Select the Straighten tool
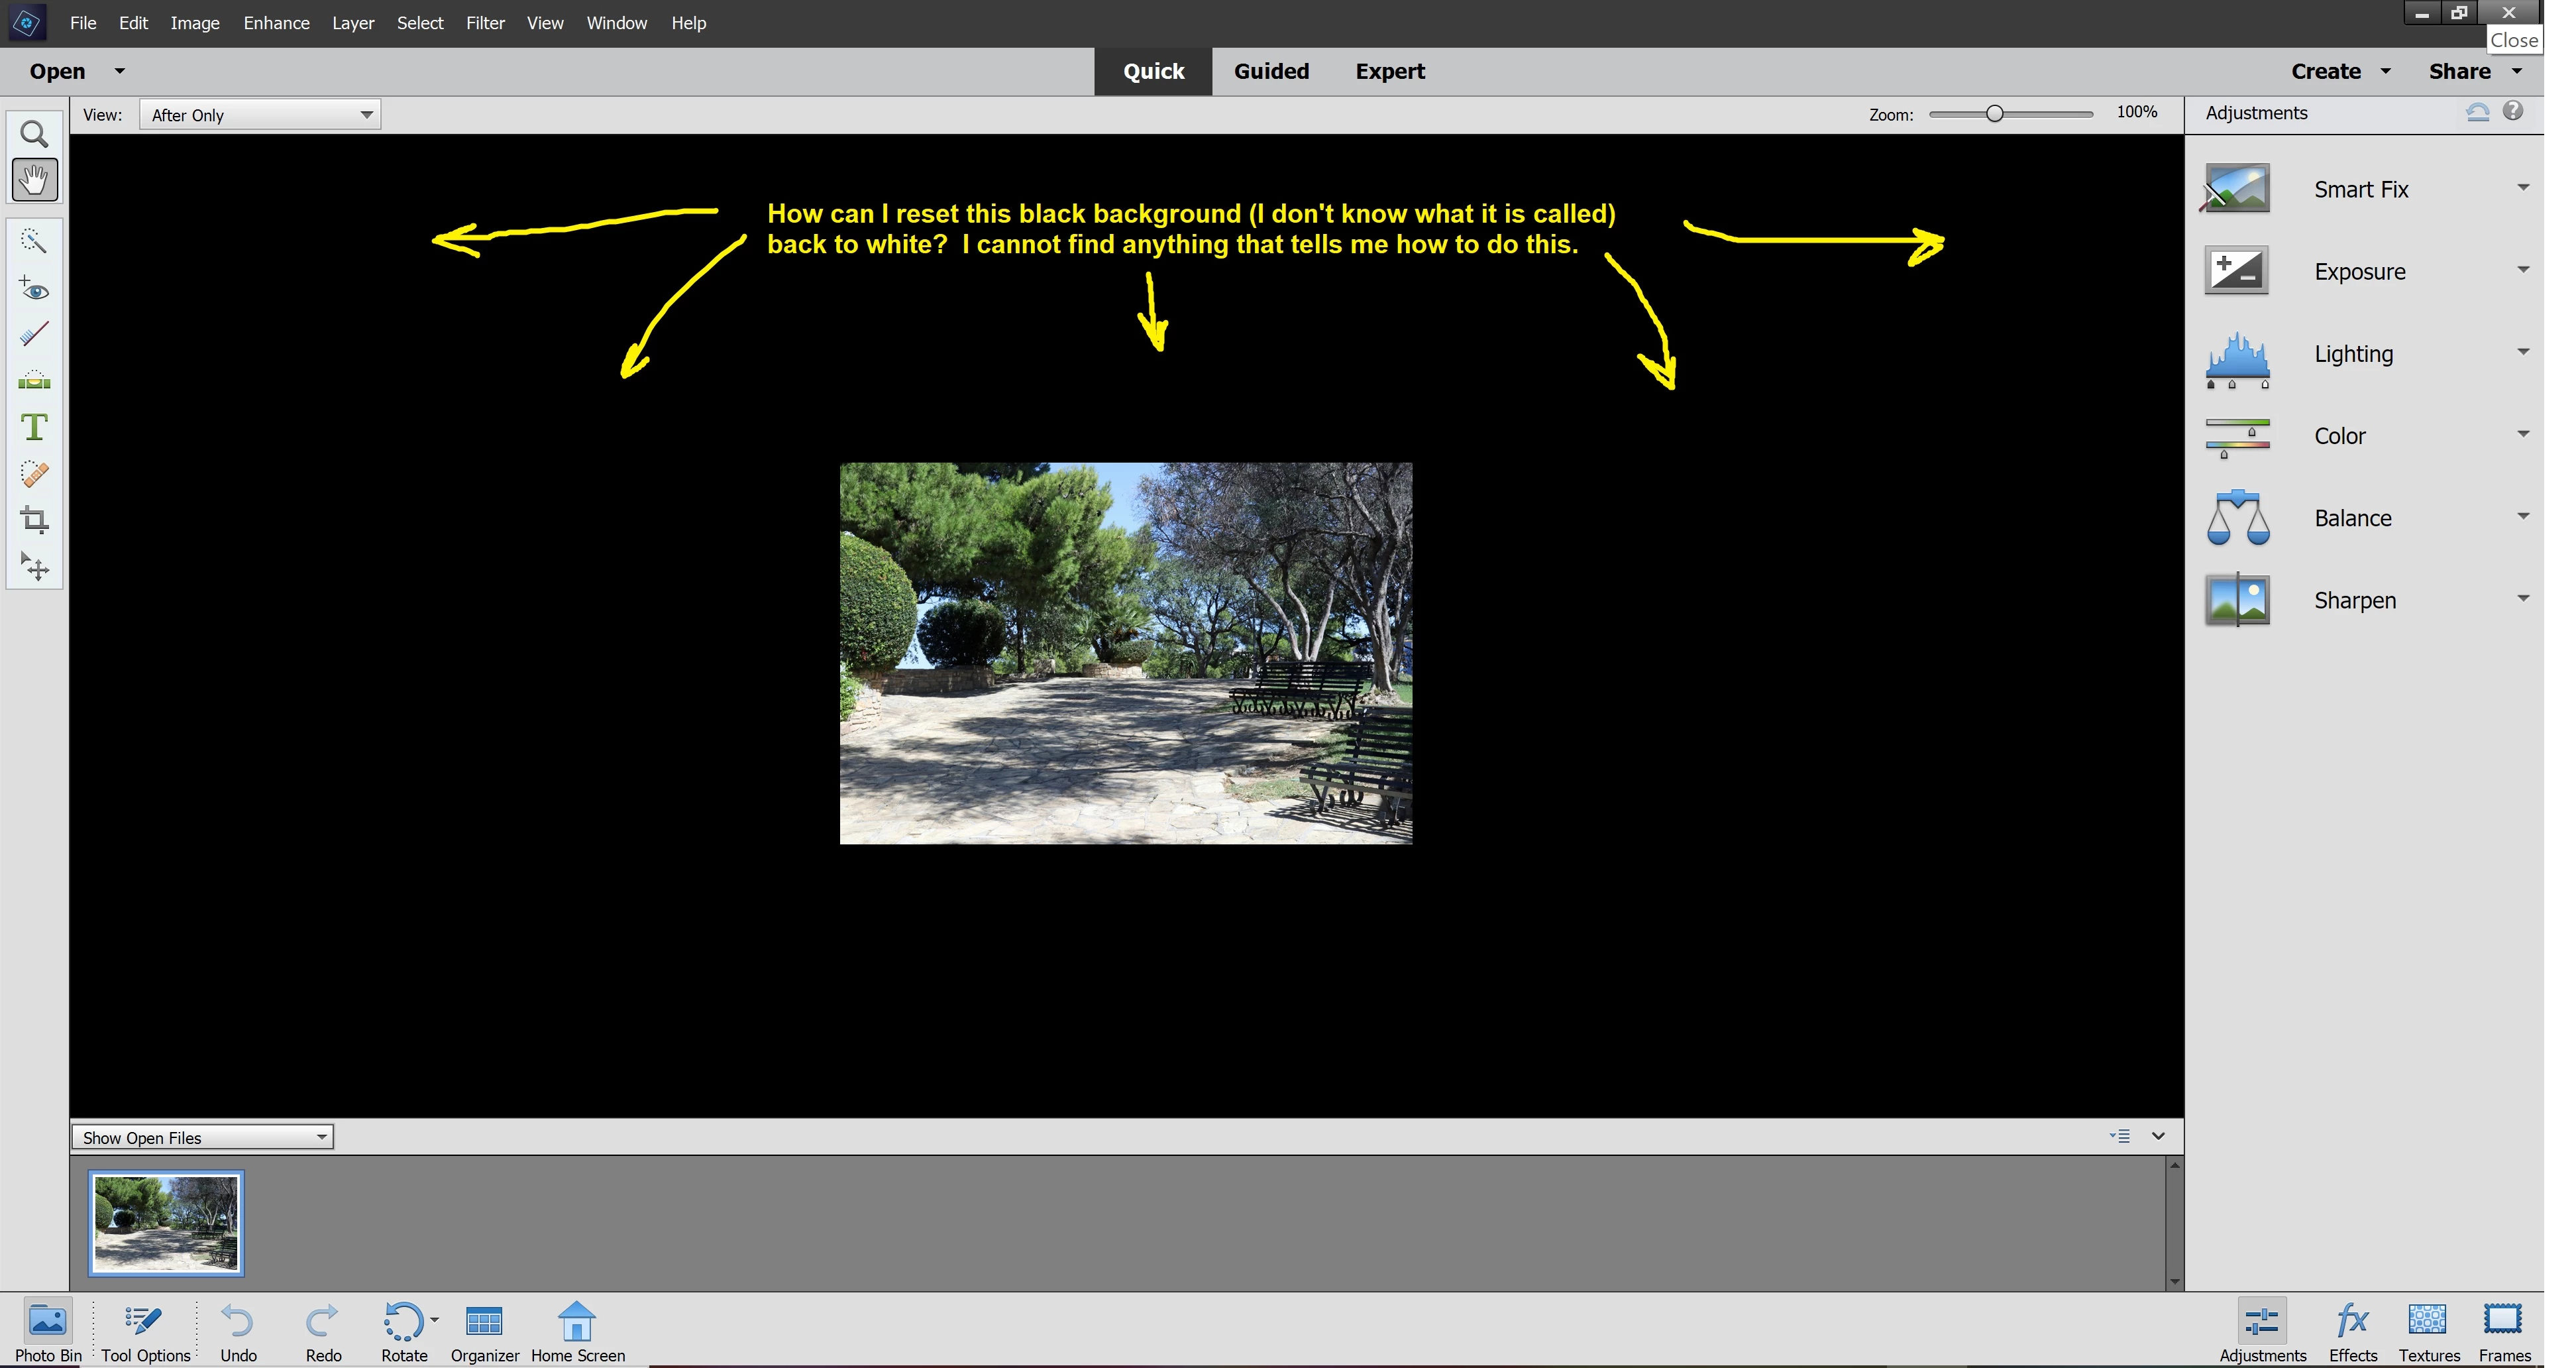Image resolution: width=2576 pixels, height=1368 pixels. click(34, 381)
